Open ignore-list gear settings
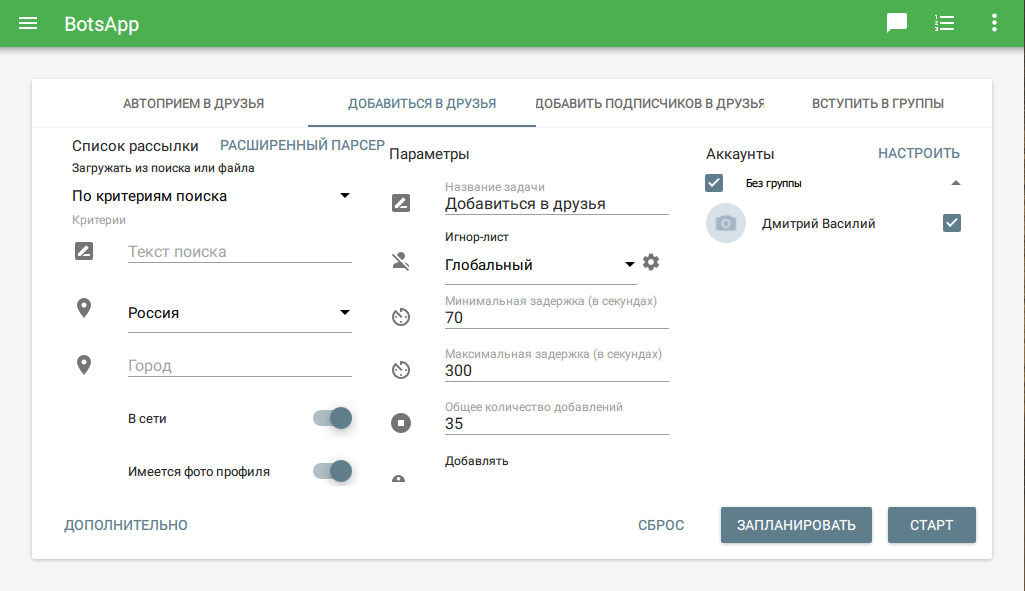This screenshot has height=591, width=1025. coord(651,262)
